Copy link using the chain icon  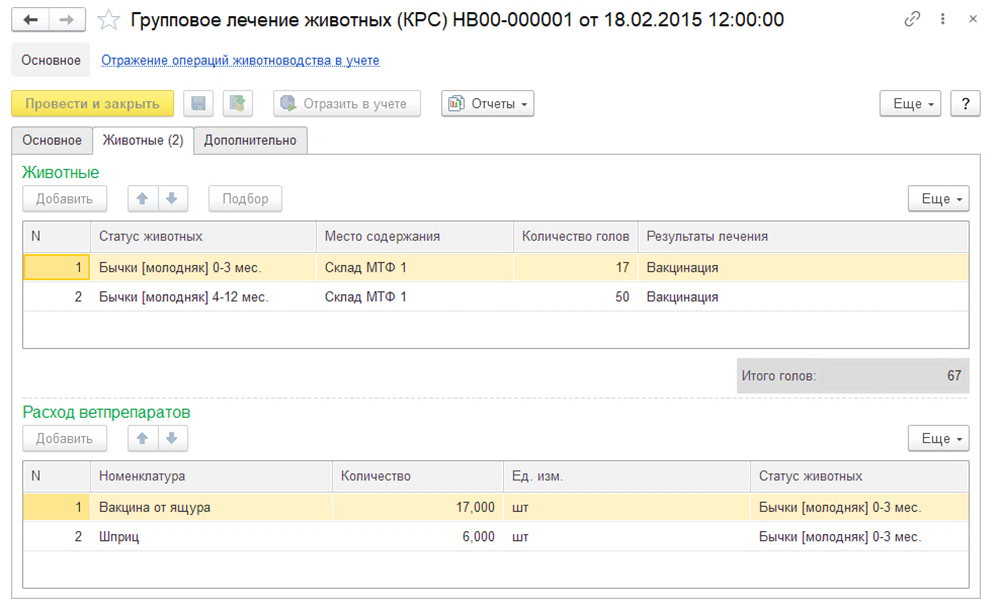[x=912, y=19]
